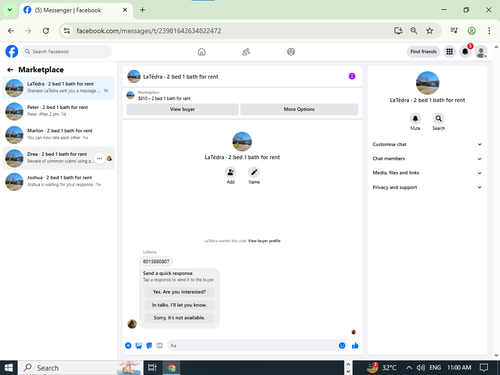Click the browser address bar URL
Image resolution: width=500 pixels, height=375 pixels.
pos(149,31)
